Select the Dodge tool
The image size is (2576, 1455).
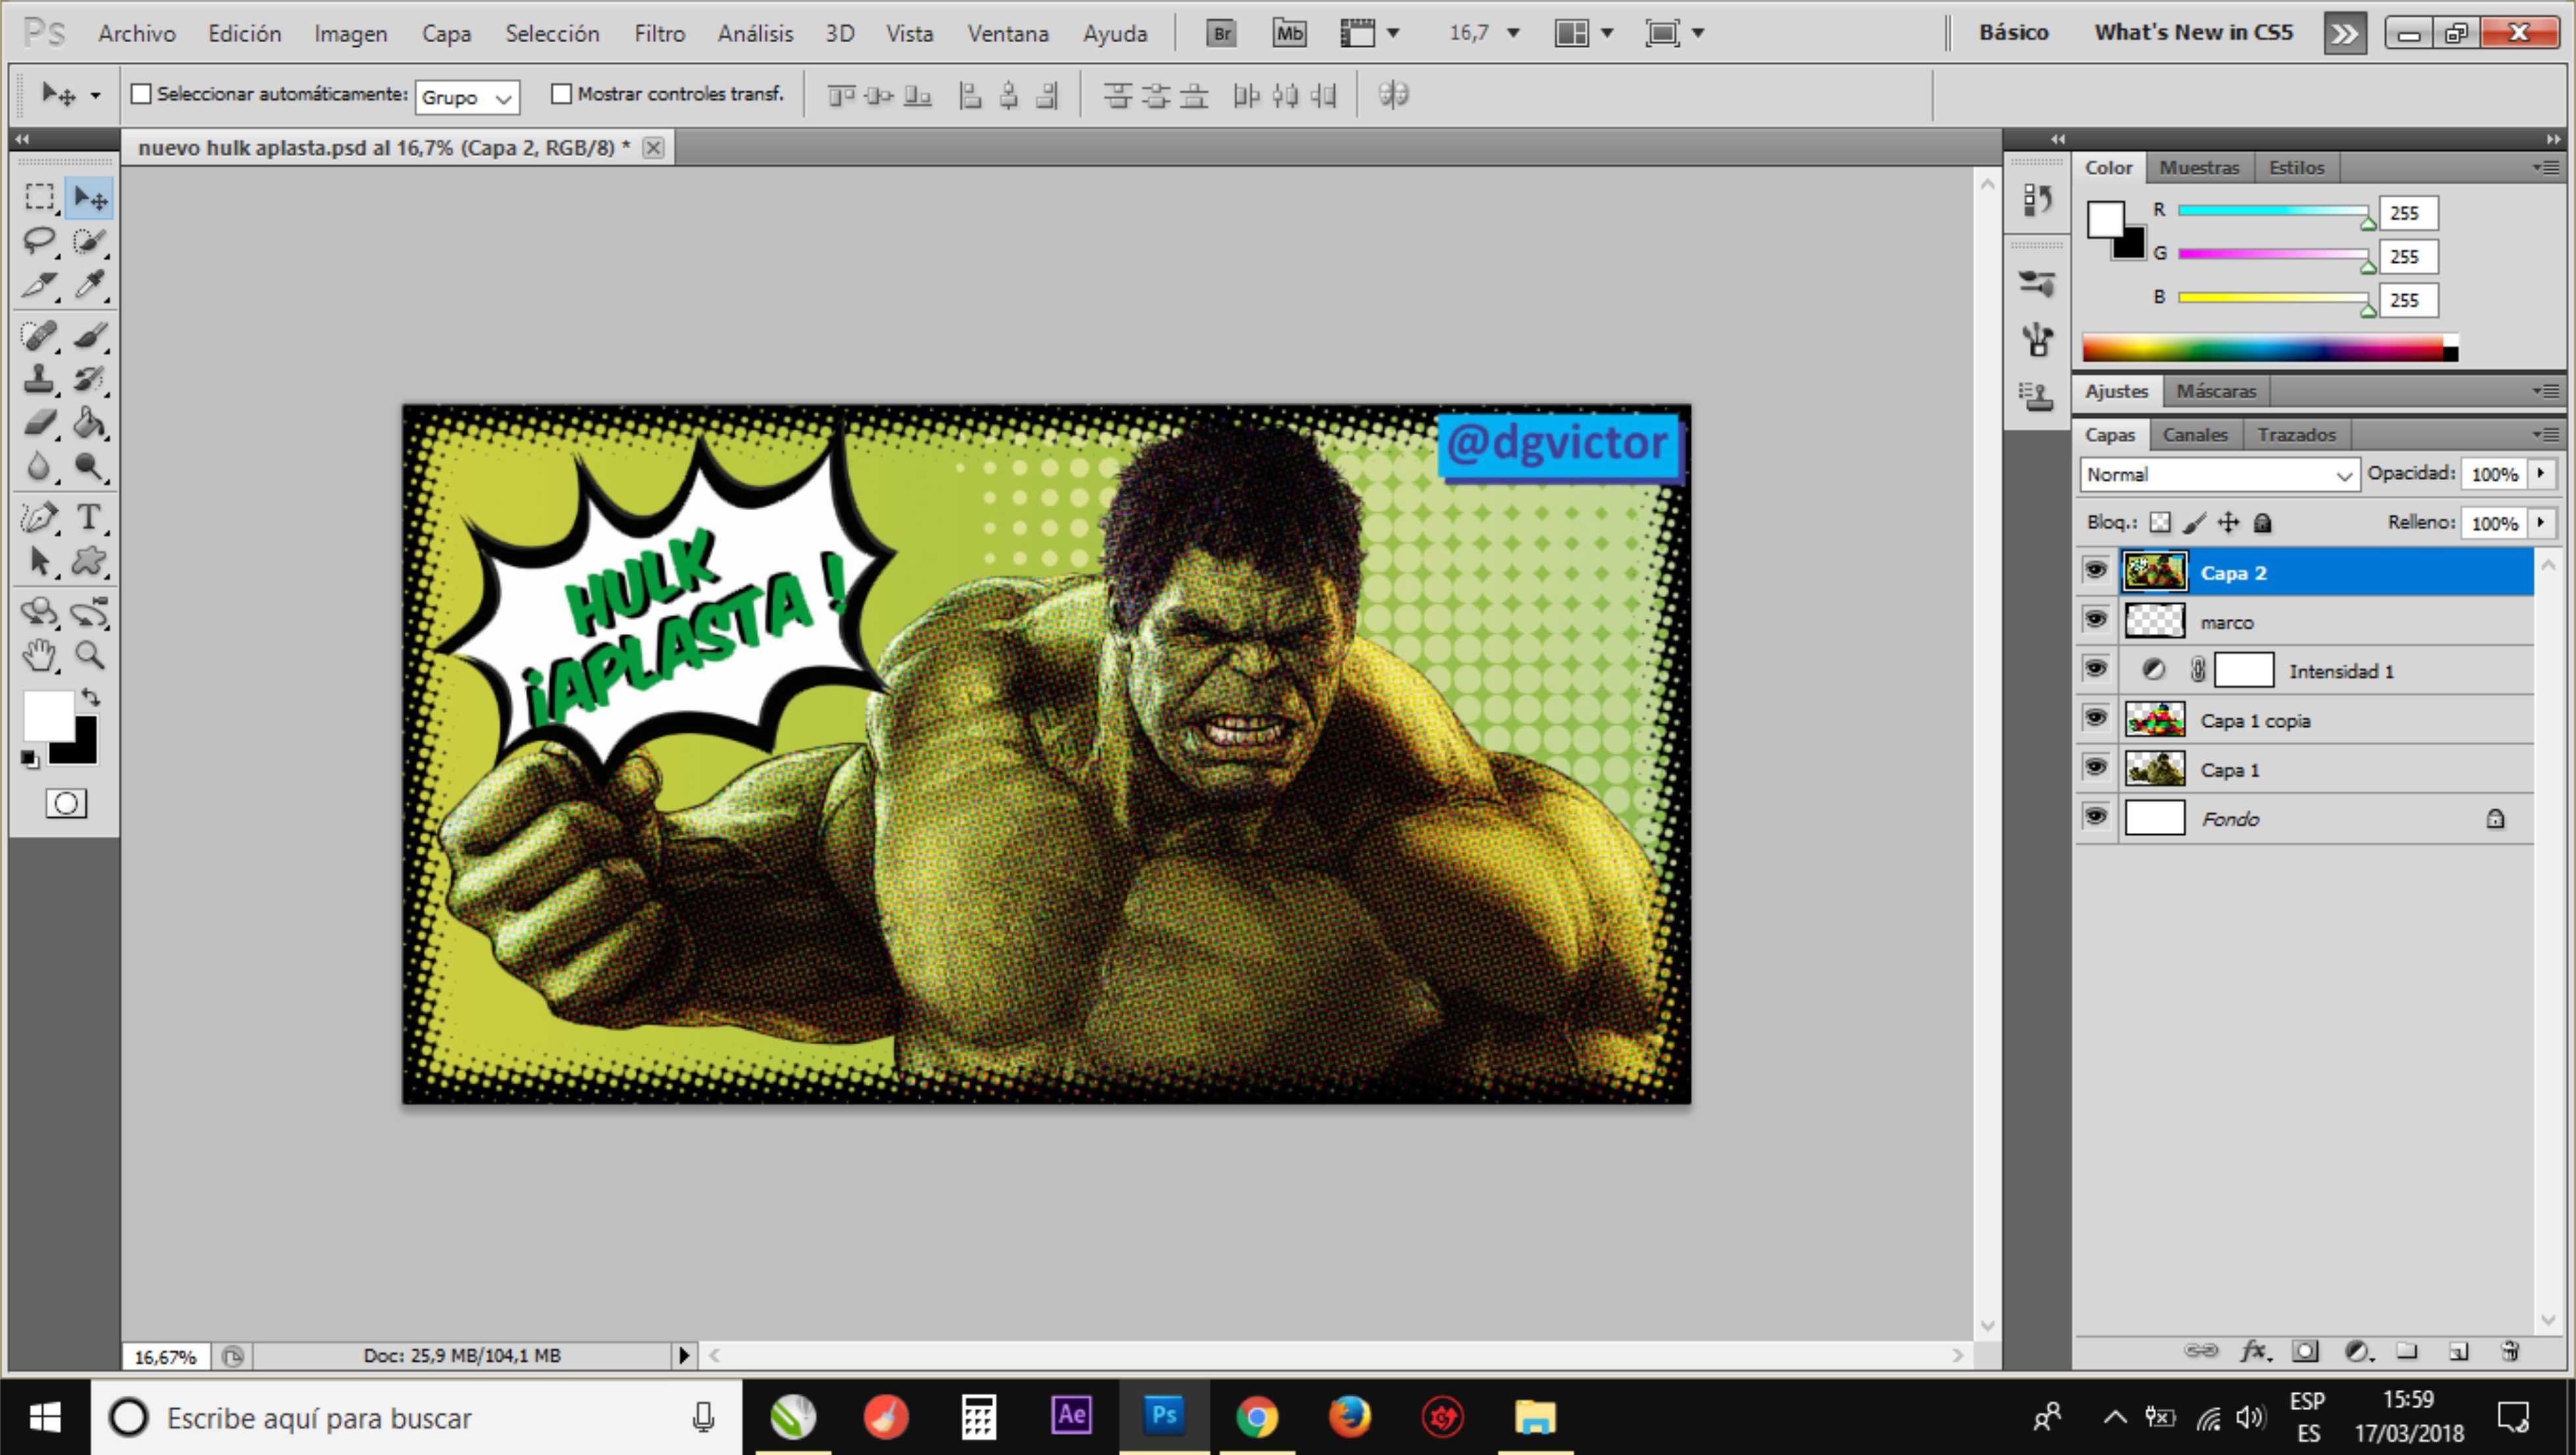[89, 467]
